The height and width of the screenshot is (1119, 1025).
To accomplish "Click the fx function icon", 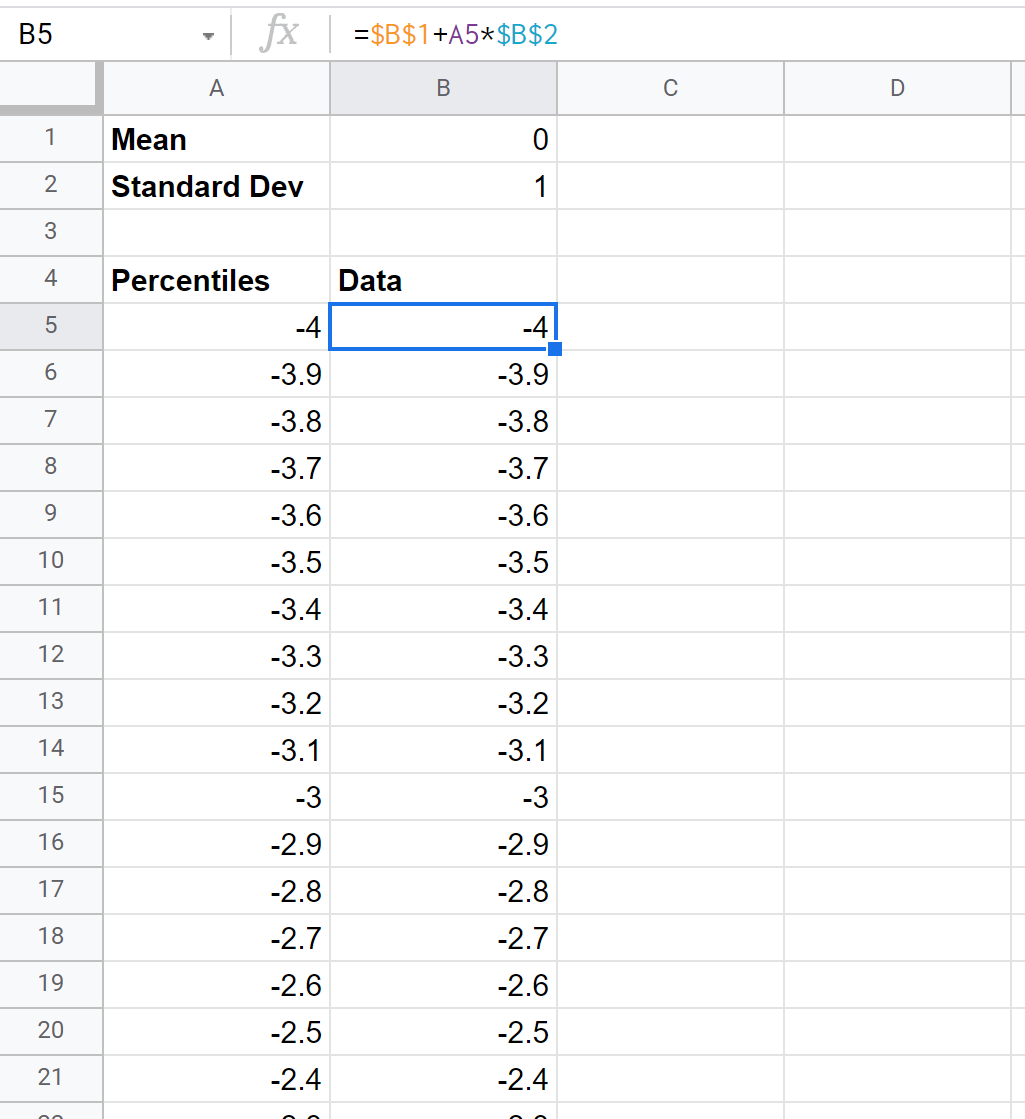I will (278, 35).
